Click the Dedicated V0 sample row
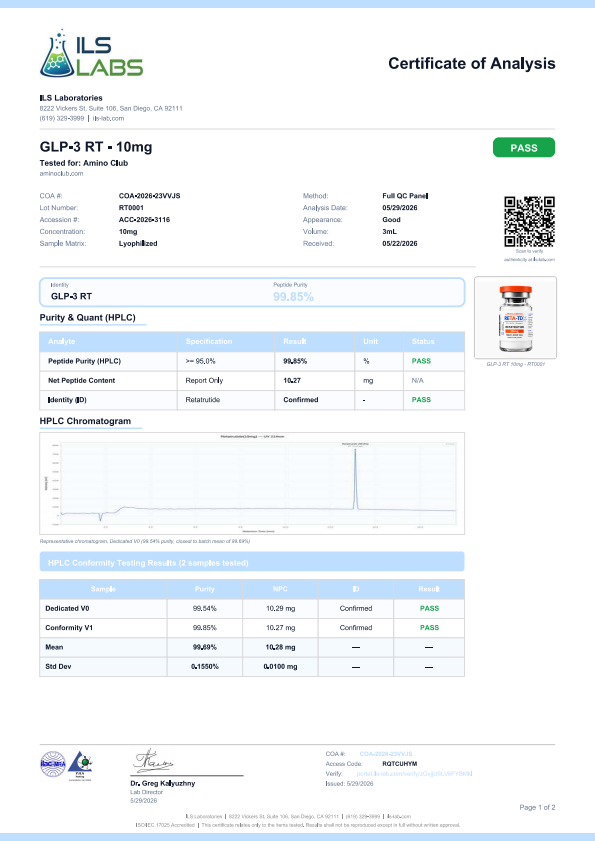 tap(252, 608)
